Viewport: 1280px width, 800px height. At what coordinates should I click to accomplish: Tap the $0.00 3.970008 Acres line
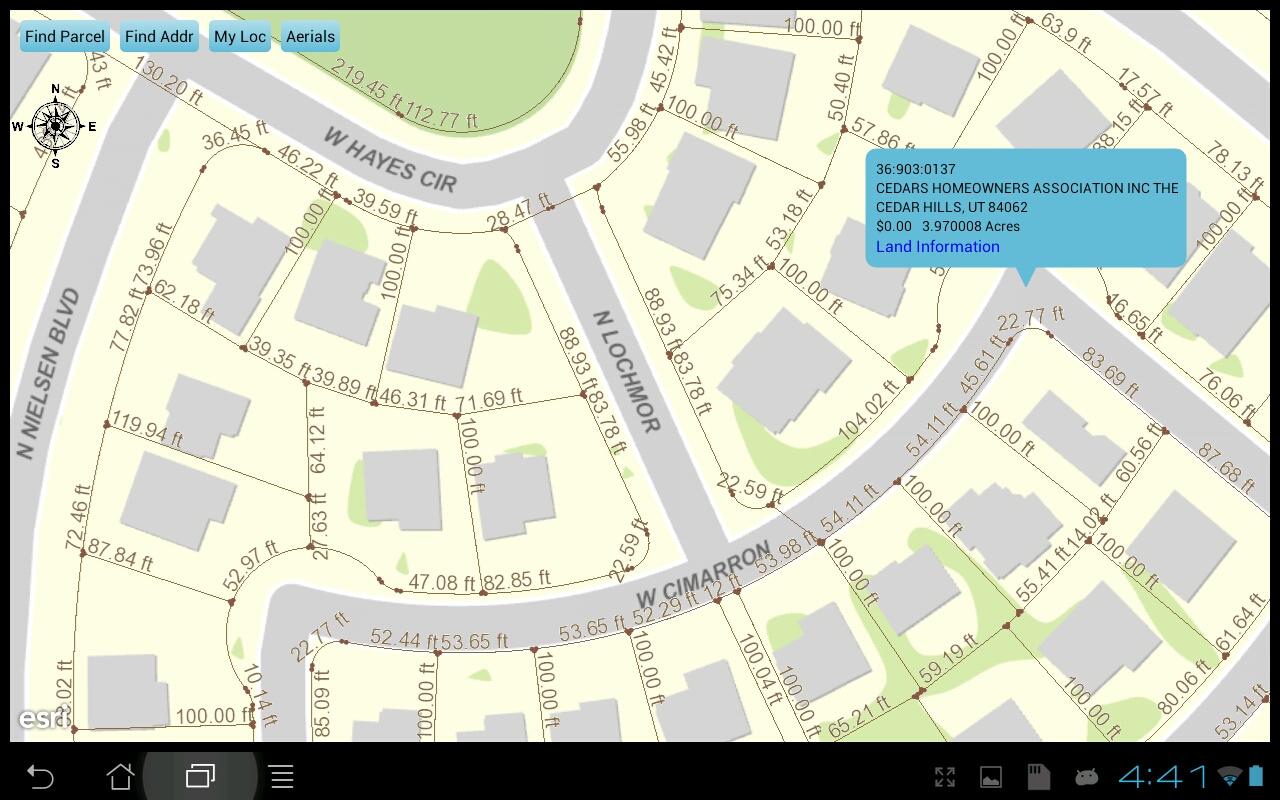(948, 226)
